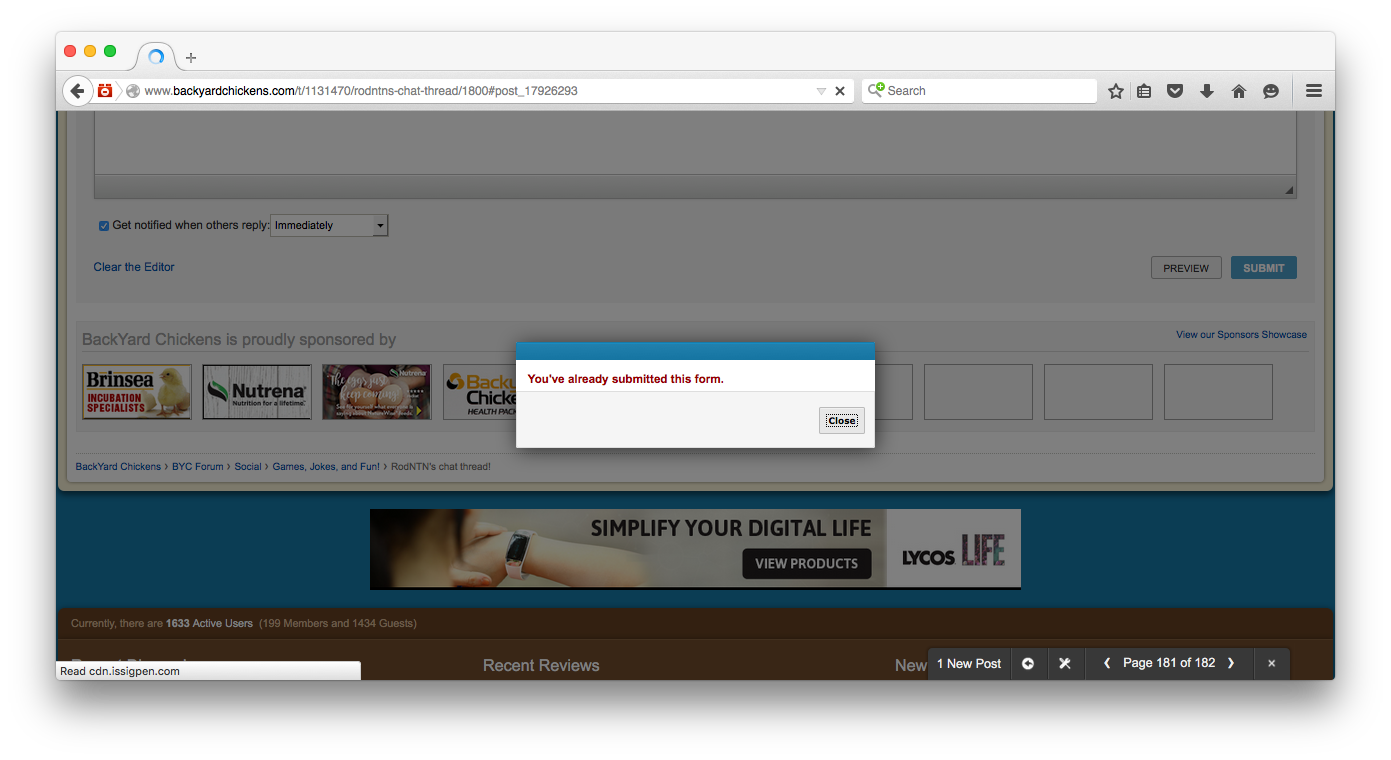Uncheck Get notified when others reply
The width and height of the screenshot is (1391, 760).
[104, 226]
